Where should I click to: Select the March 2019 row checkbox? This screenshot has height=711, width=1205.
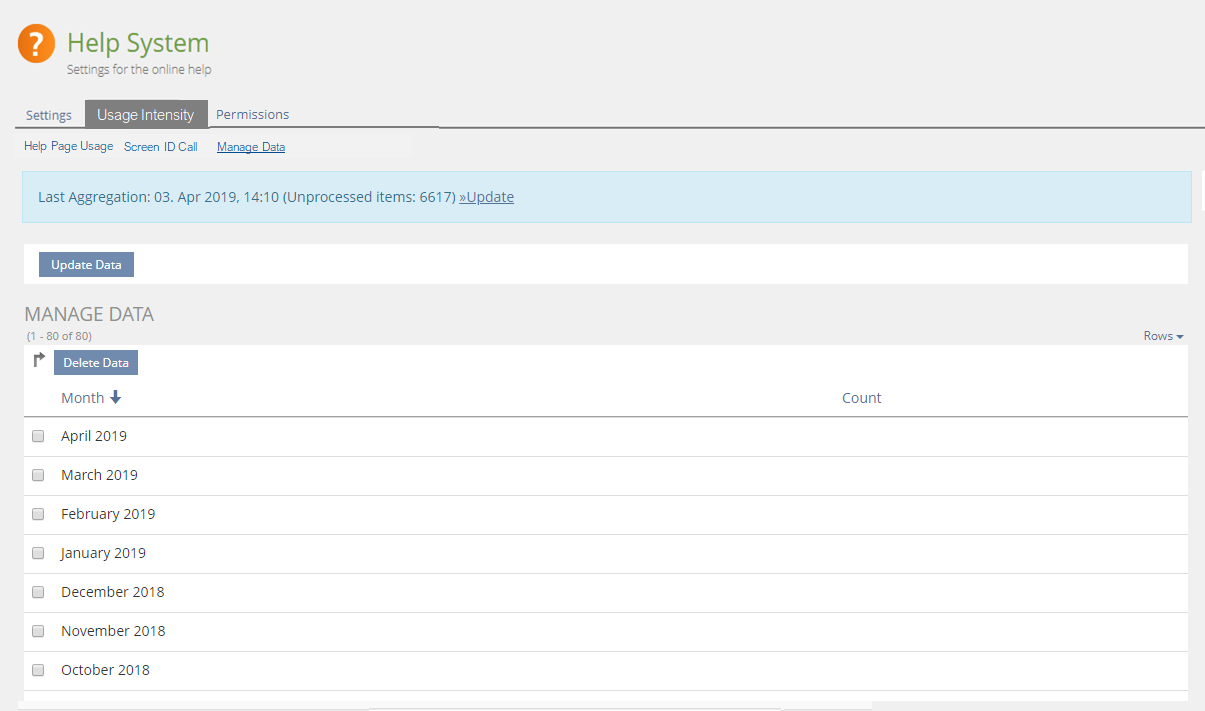tap(38, 475)
